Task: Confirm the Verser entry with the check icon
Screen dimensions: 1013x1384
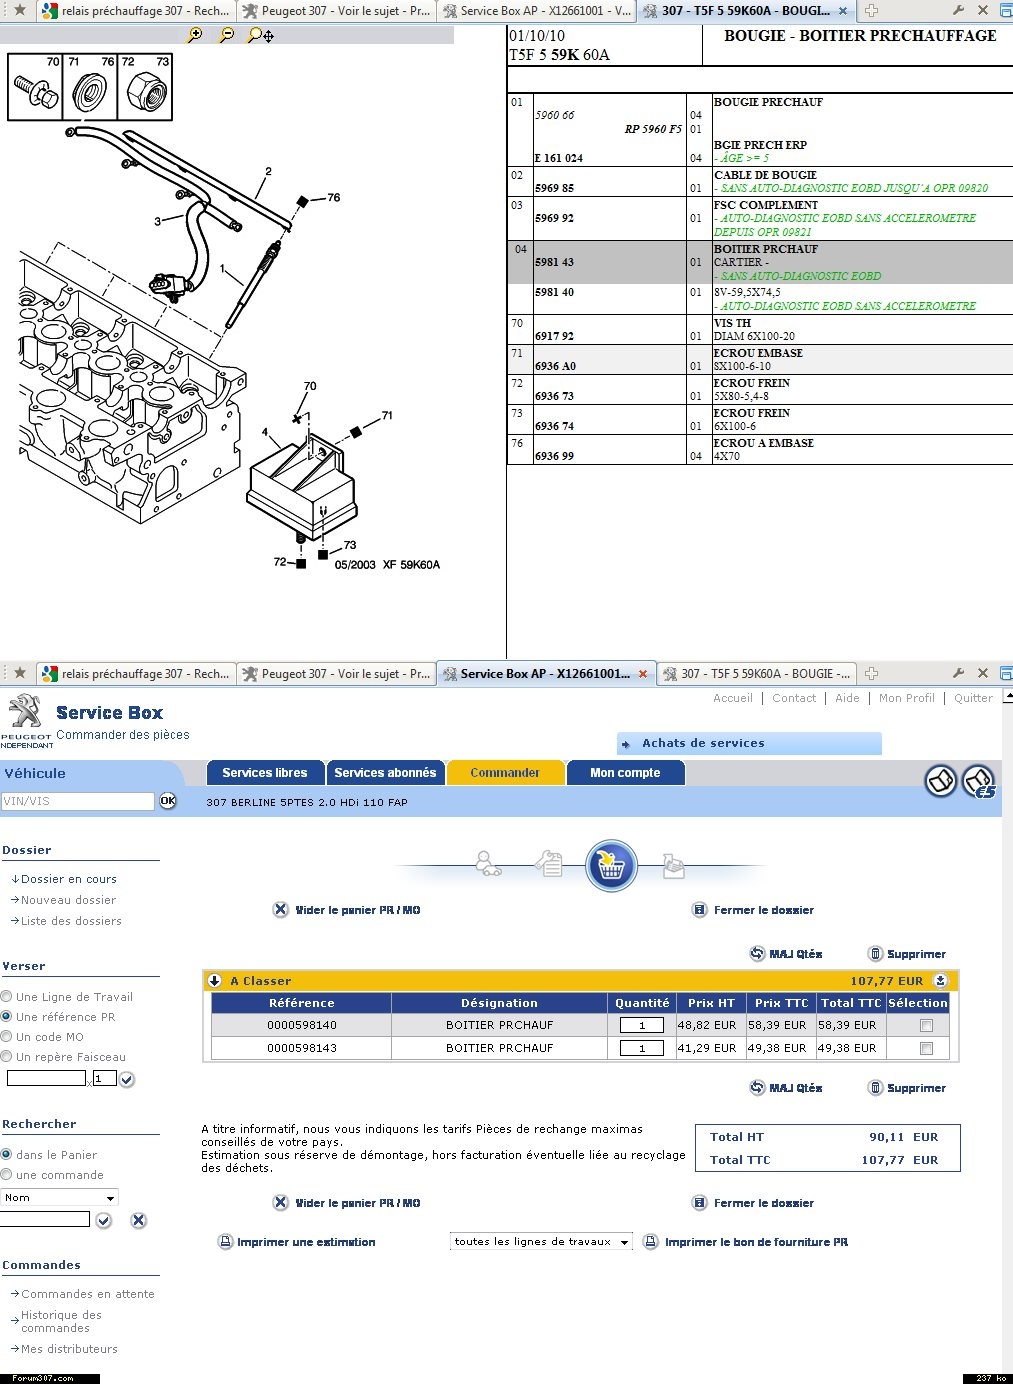Action: pos(127,1079)
